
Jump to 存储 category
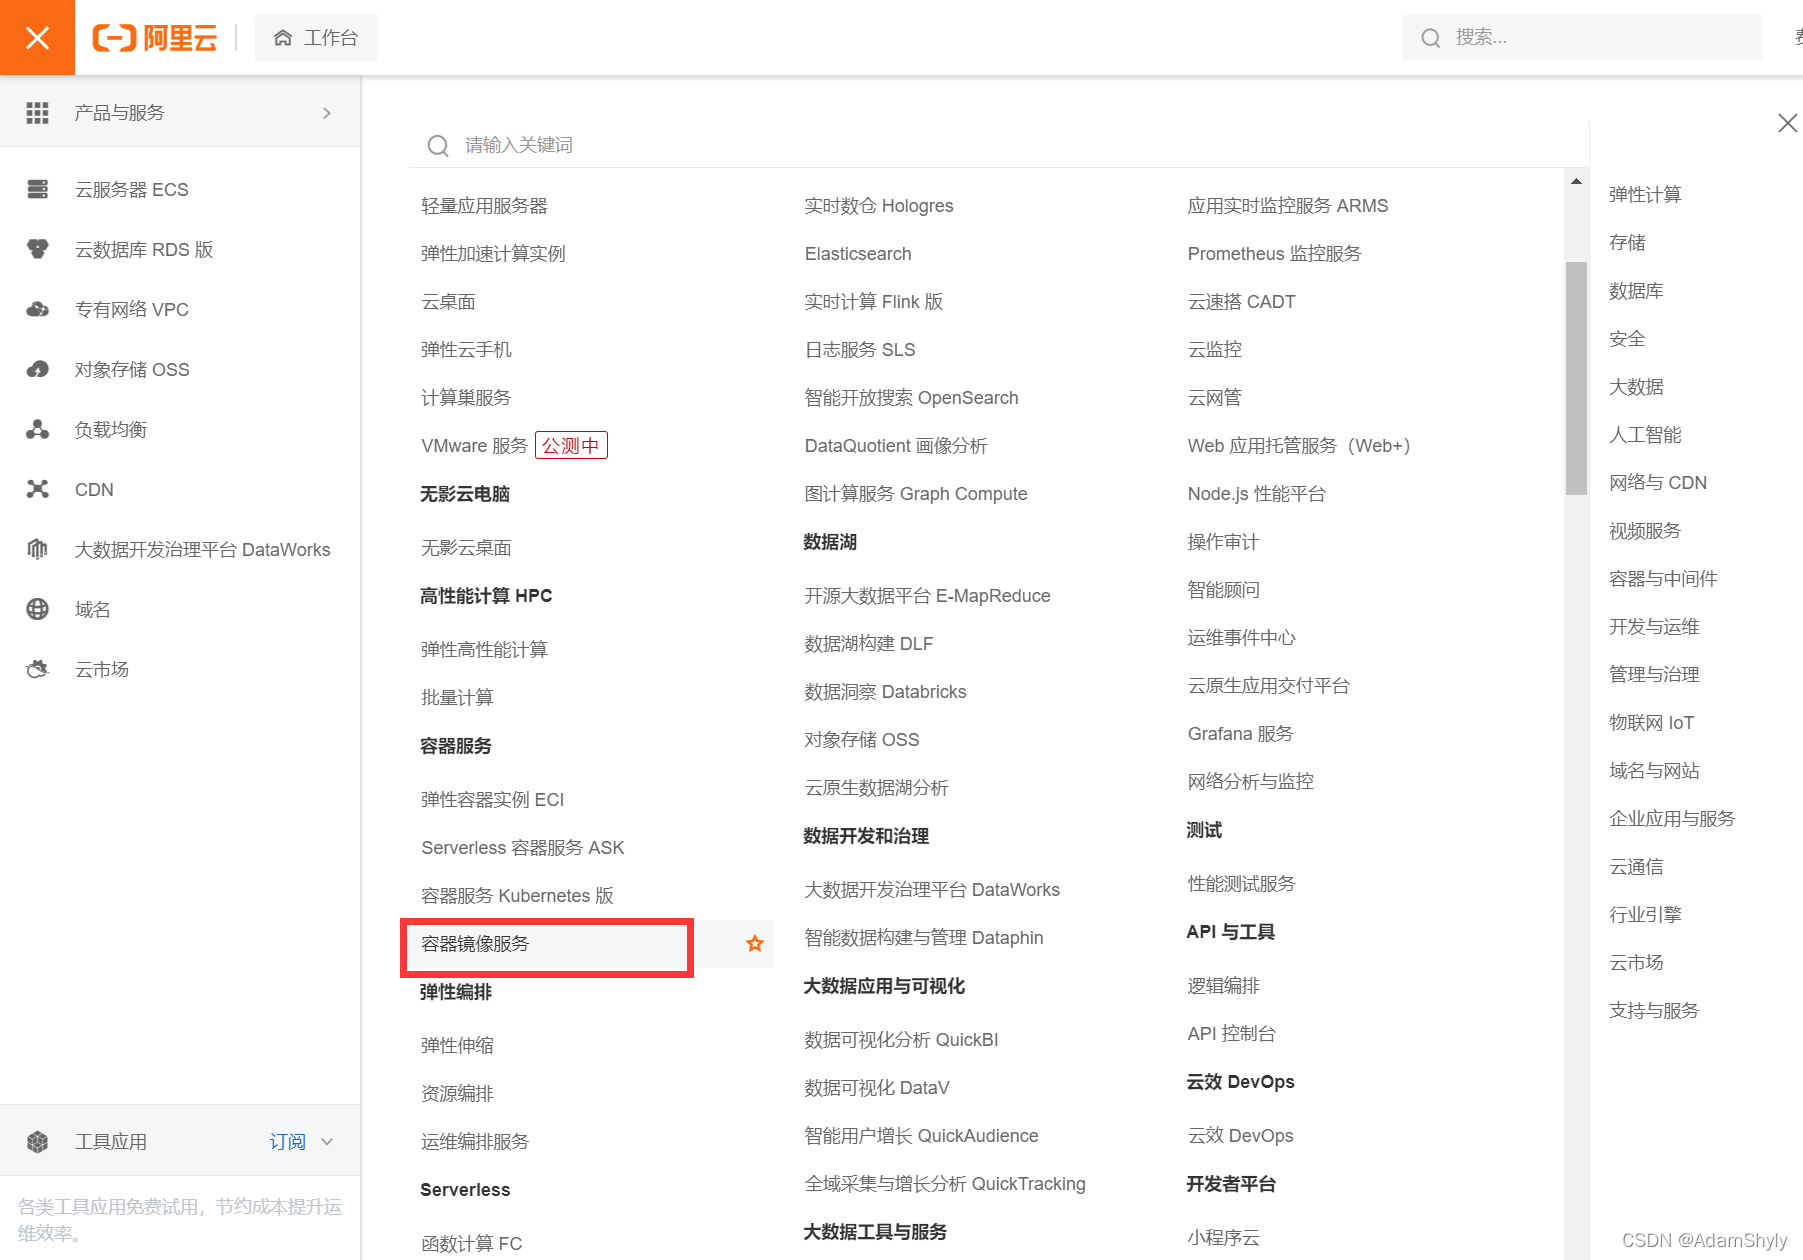pos(1627,243)
